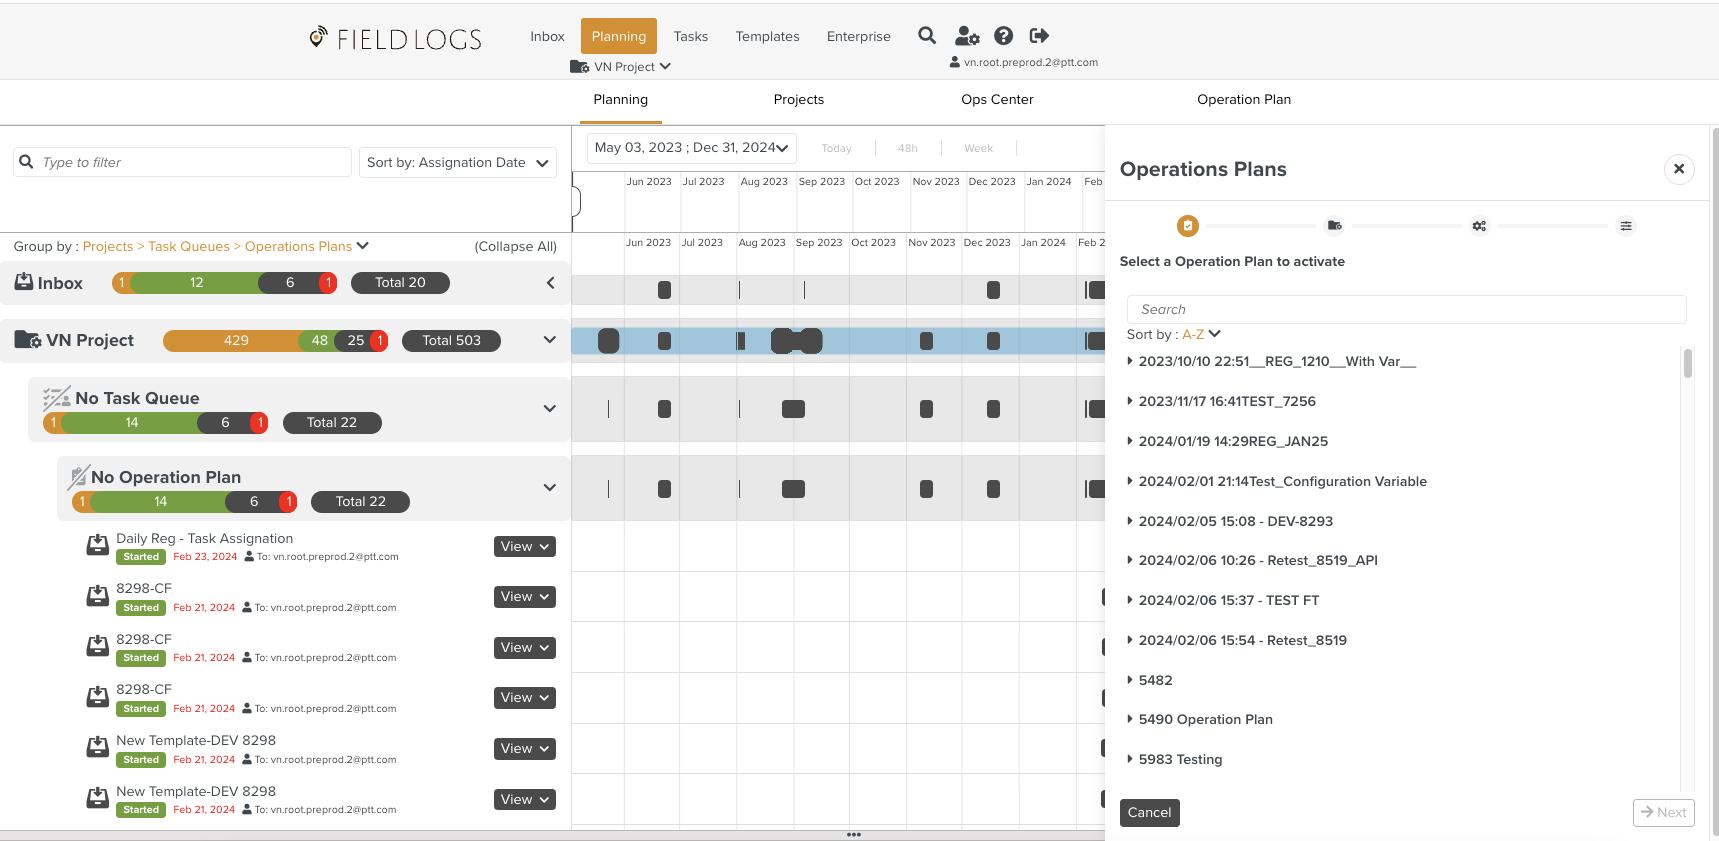Click the Collapse All link

[x=515, y=247]
